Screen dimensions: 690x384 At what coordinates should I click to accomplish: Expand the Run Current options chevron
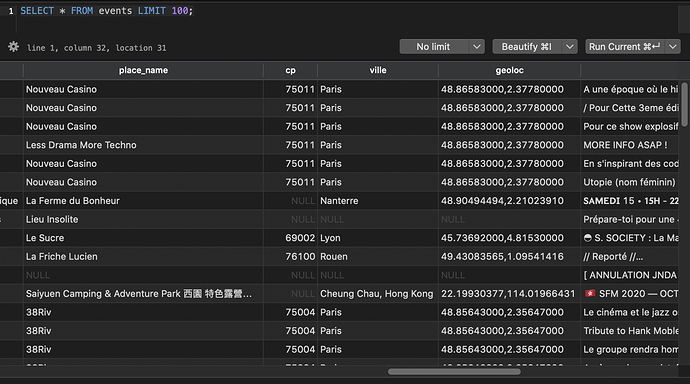click(672, 47)
